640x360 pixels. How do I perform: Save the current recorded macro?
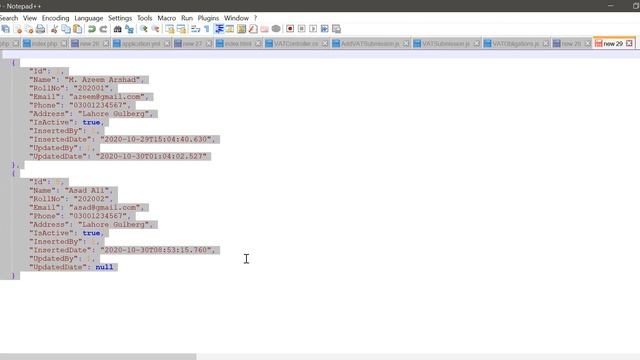tap(336, 29)
